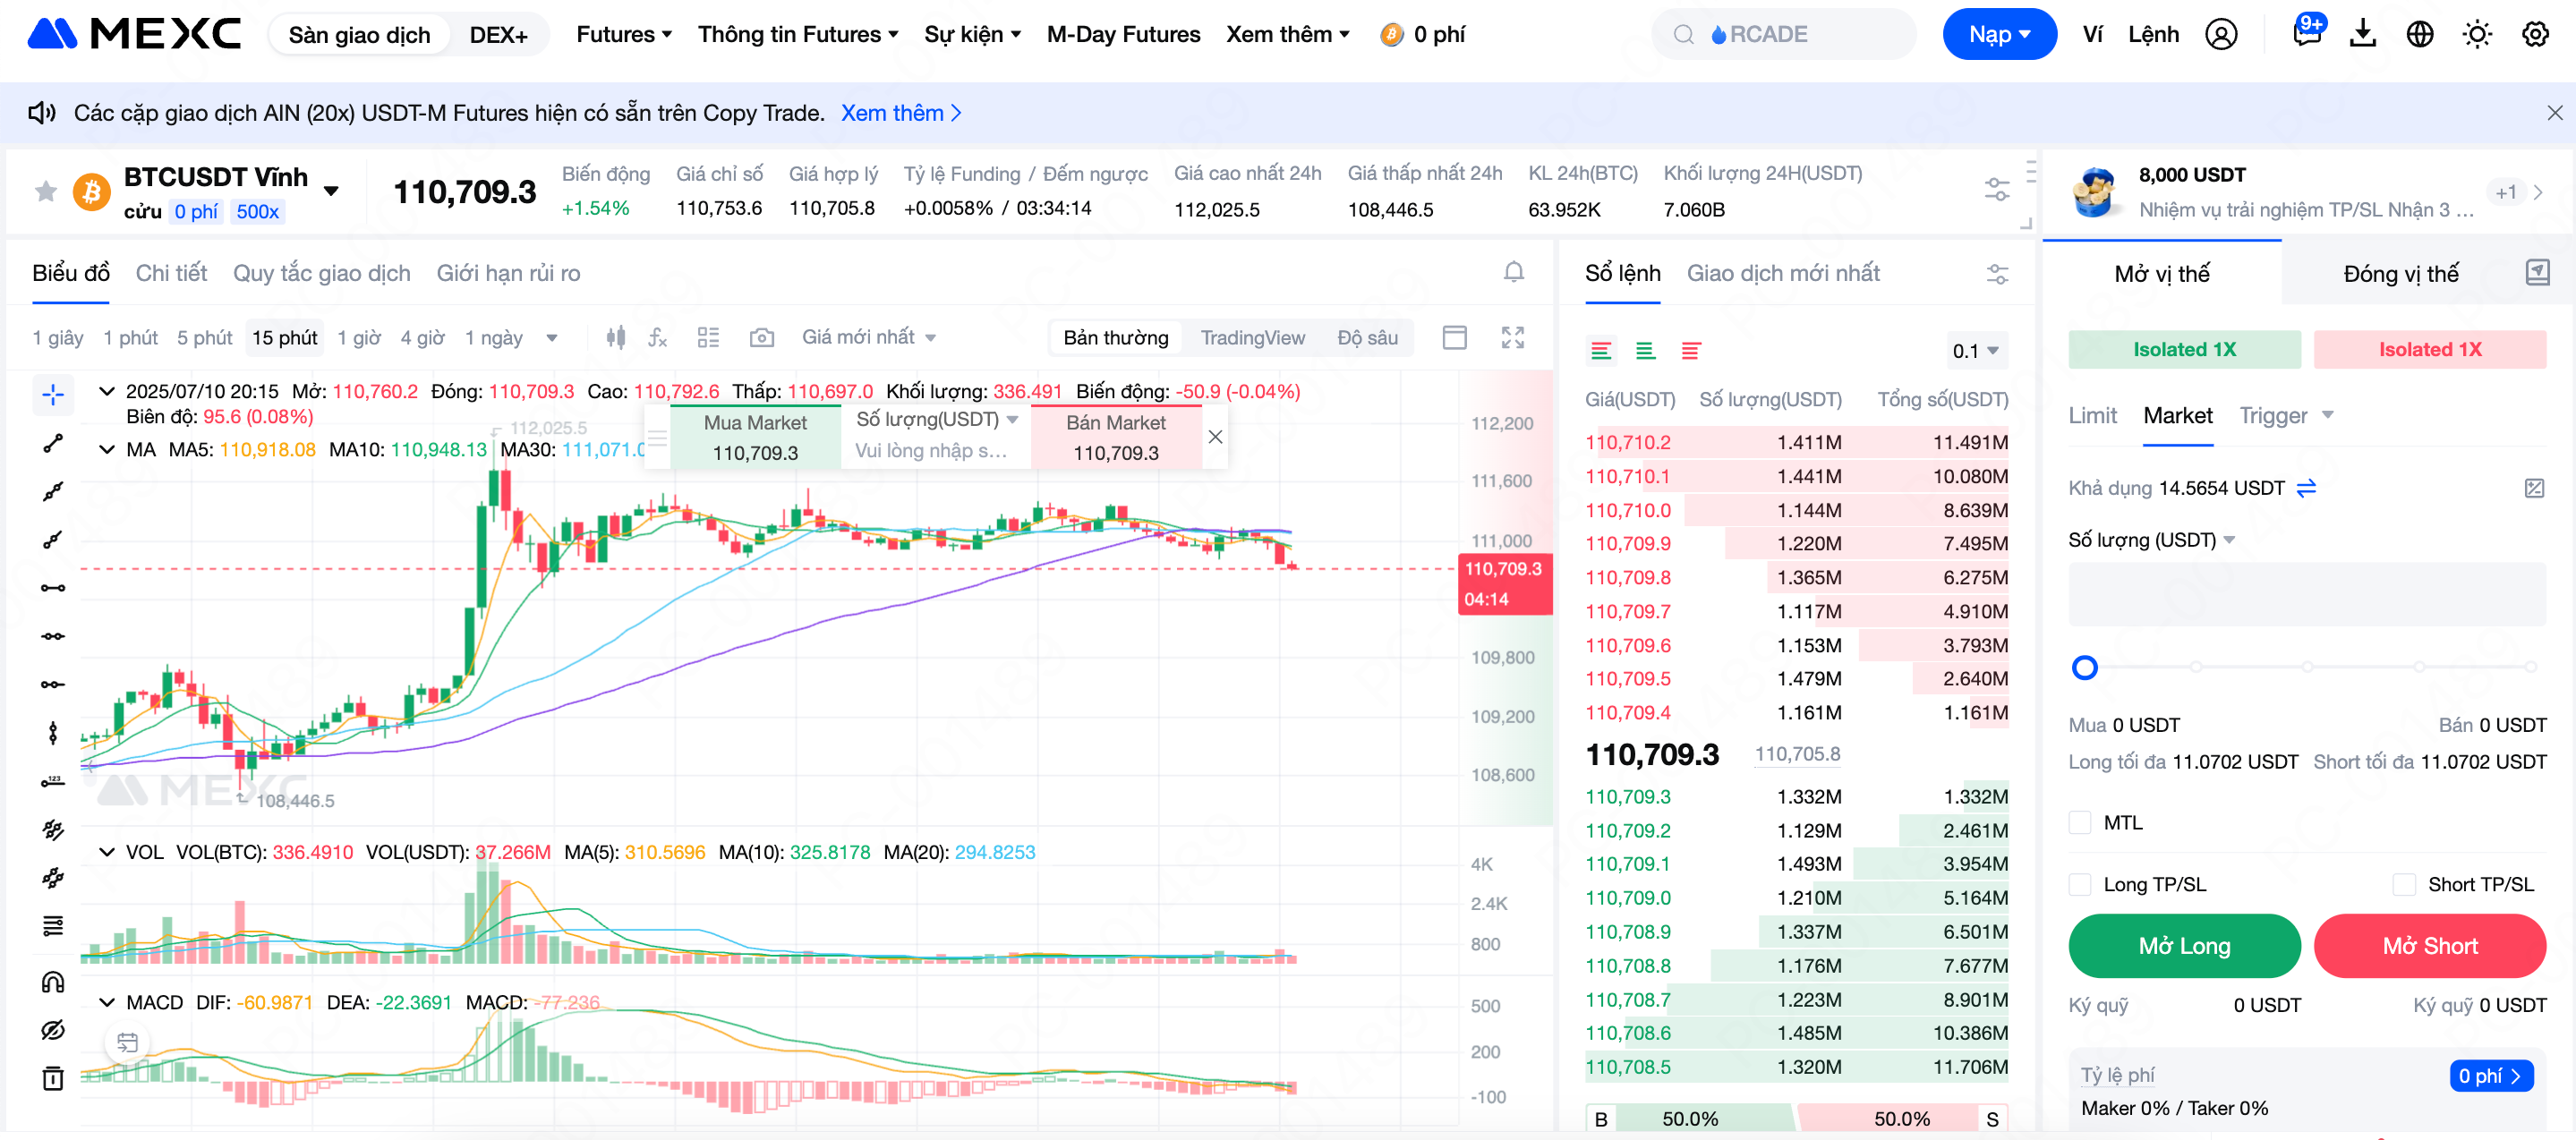The height and width of the screenshot is (1140, 2576).
Task: Open the chart panel grid layout icon
Action: 708,338
